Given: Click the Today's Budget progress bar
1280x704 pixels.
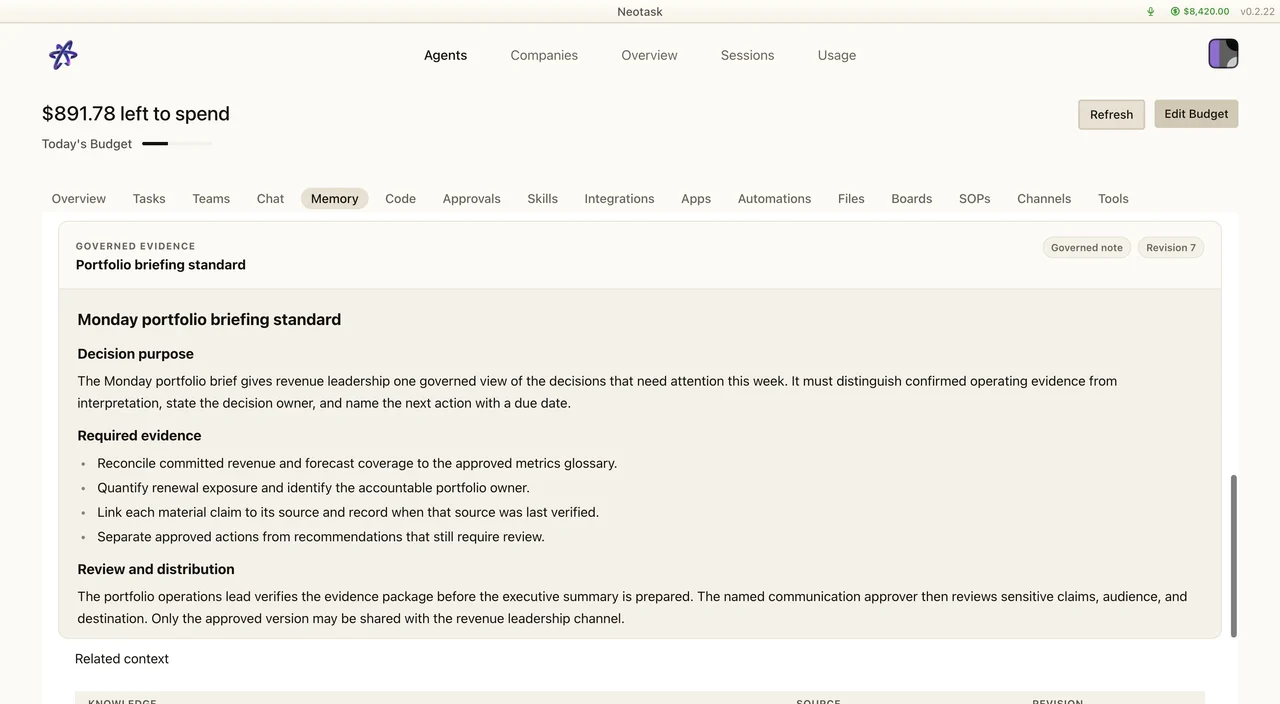Looking at the screenshot, I should (x=177, y=144).
